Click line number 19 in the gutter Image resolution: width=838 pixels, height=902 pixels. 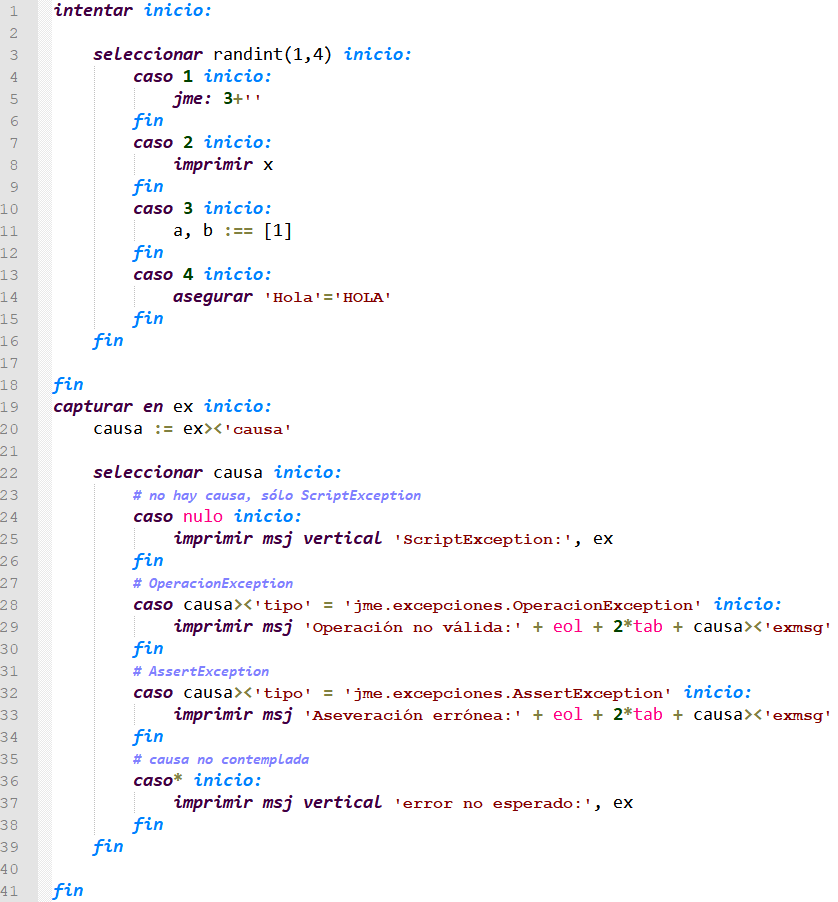point(9,407)
